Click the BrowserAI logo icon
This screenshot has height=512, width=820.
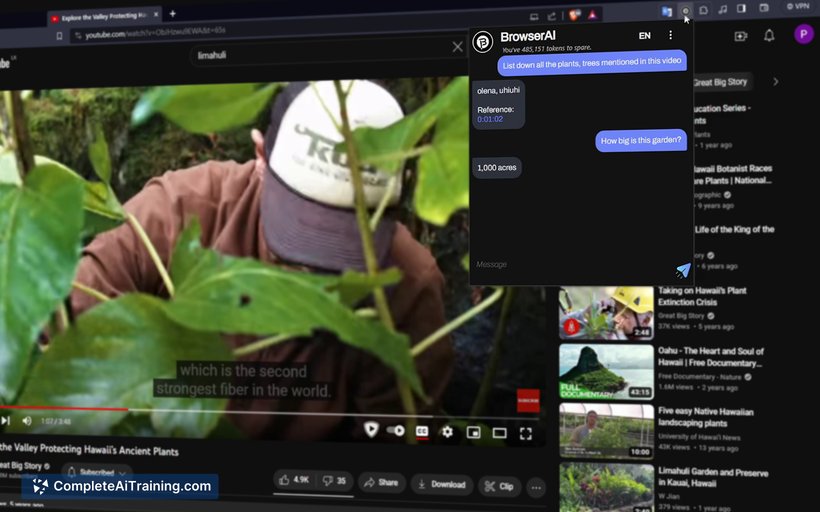[x=483, y=41]
